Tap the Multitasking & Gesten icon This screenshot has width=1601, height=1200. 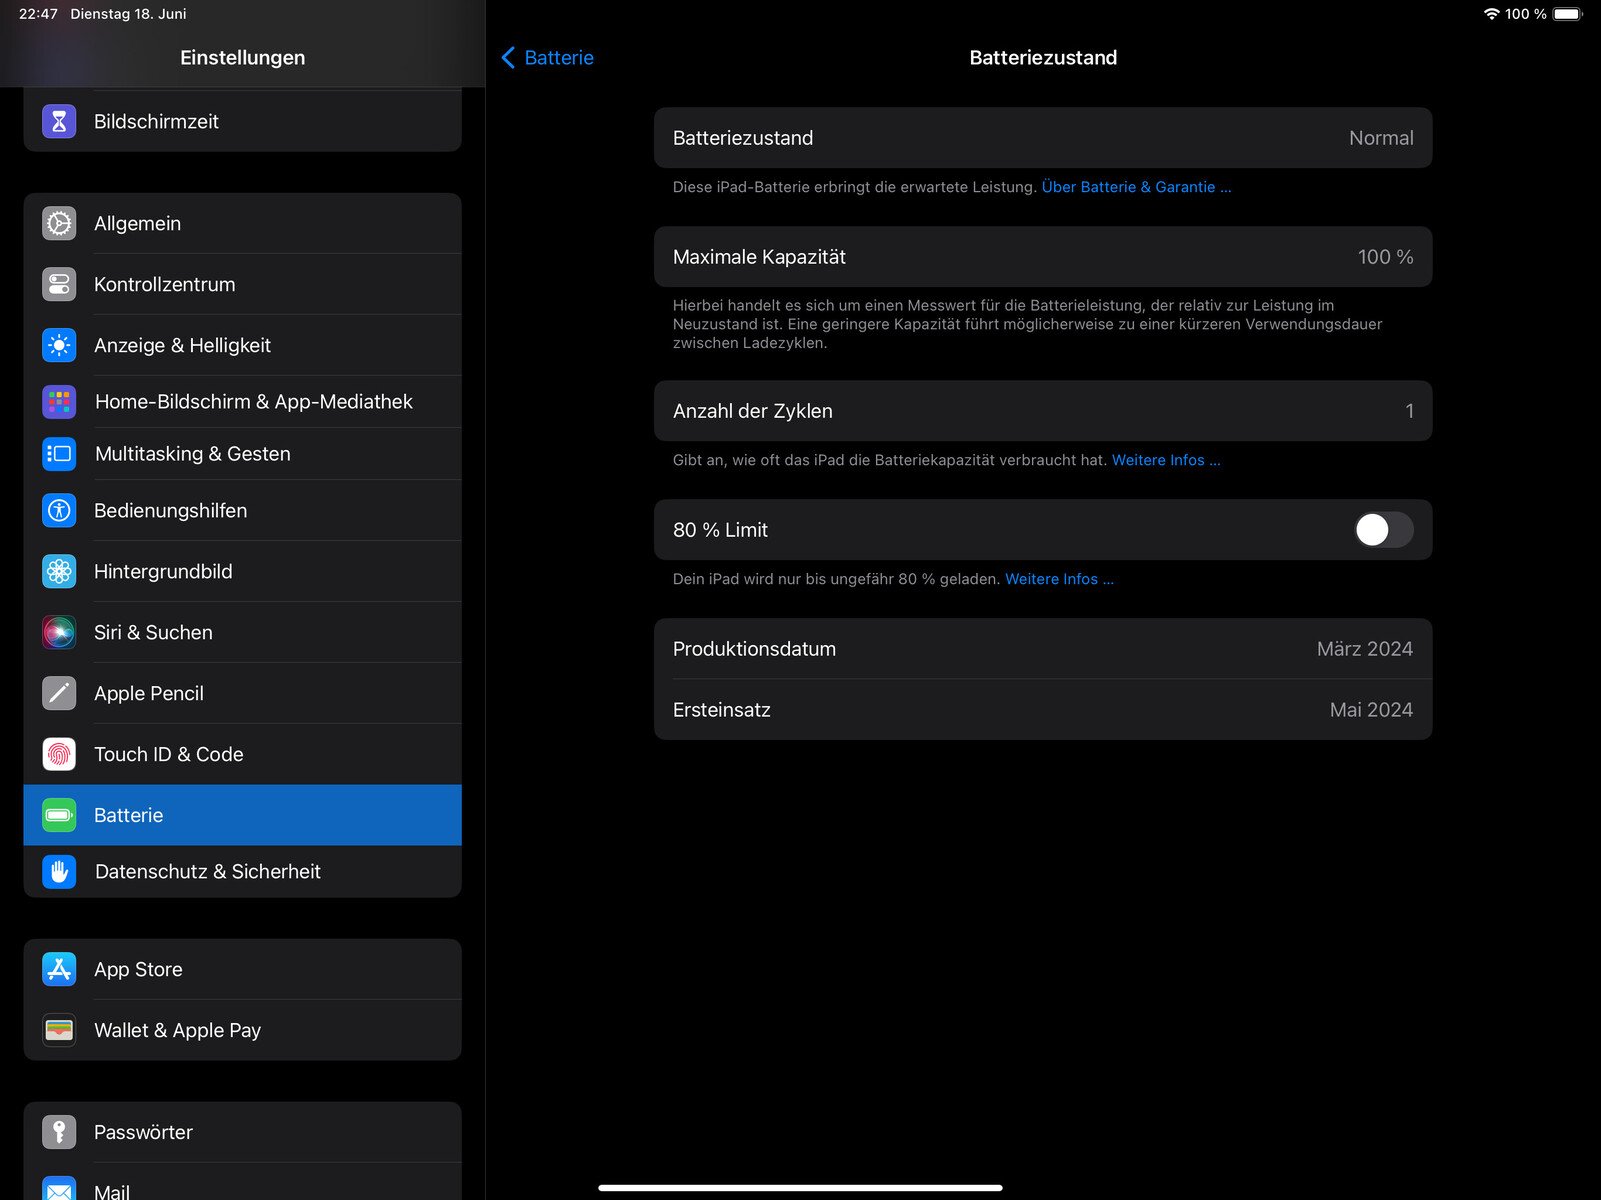coord(59,454)
